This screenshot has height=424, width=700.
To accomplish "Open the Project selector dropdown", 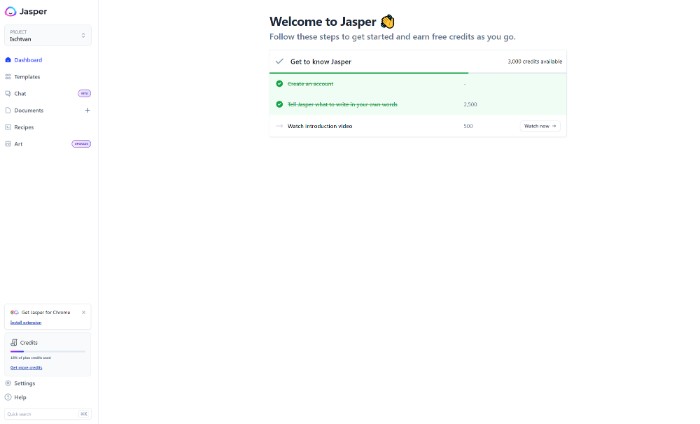I will 48,35.
